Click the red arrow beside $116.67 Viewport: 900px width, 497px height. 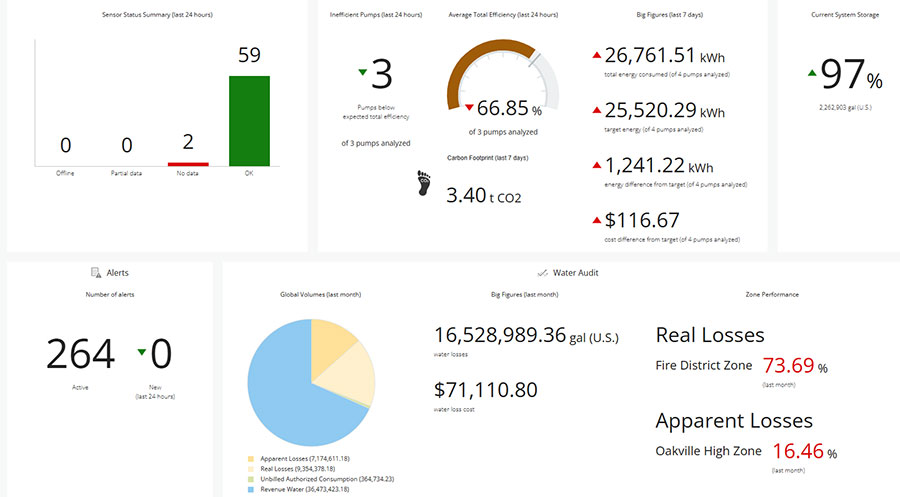pos(597,220)
